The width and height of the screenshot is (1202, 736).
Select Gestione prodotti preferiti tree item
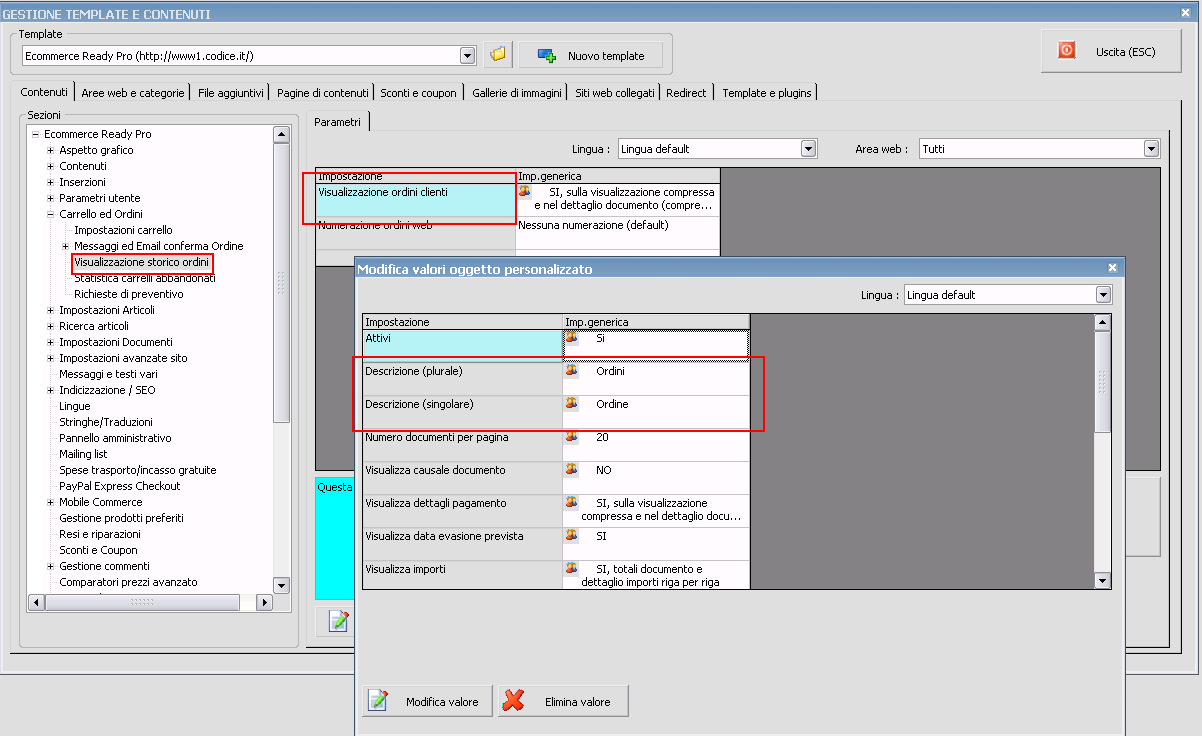[x=121, y=518]
